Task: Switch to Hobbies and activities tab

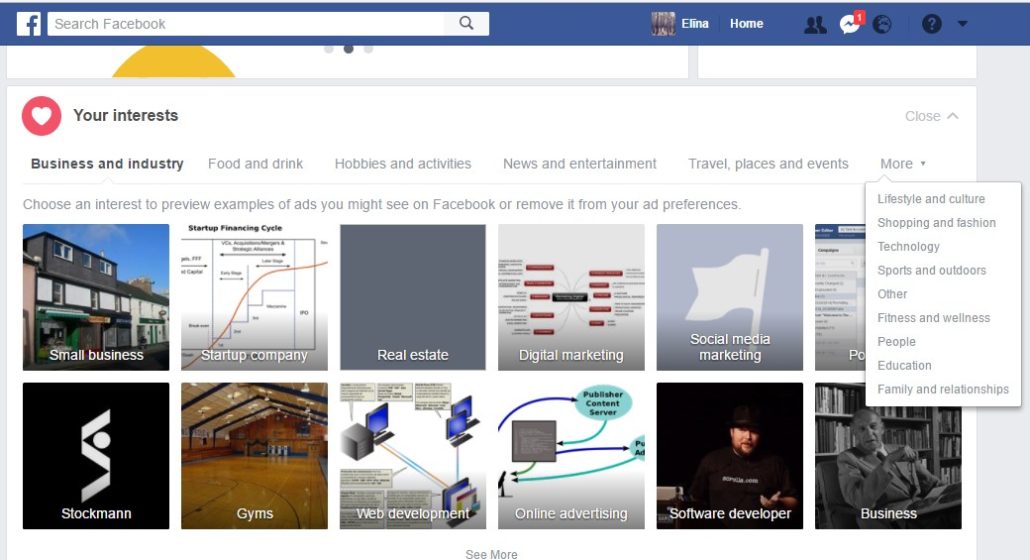Action: [x=403, y=163]
